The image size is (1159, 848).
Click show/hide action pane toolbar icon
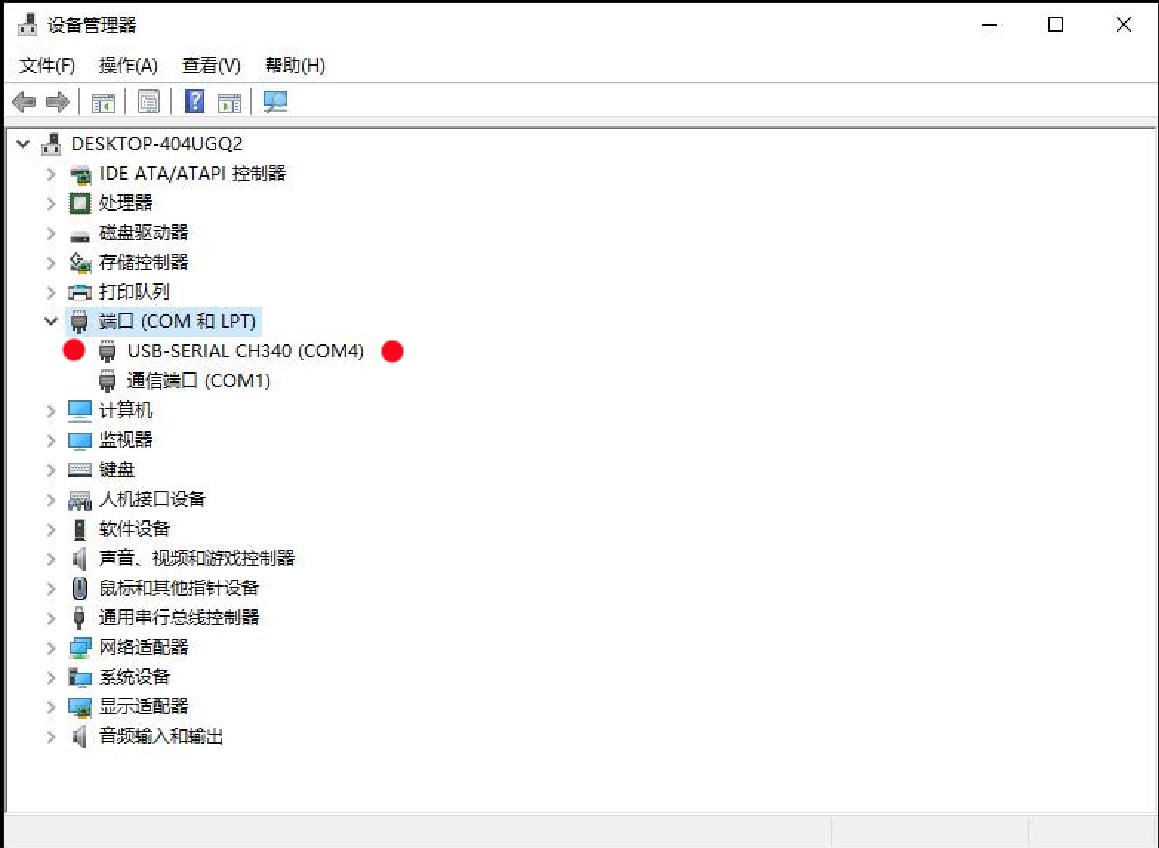pos(230,102)
